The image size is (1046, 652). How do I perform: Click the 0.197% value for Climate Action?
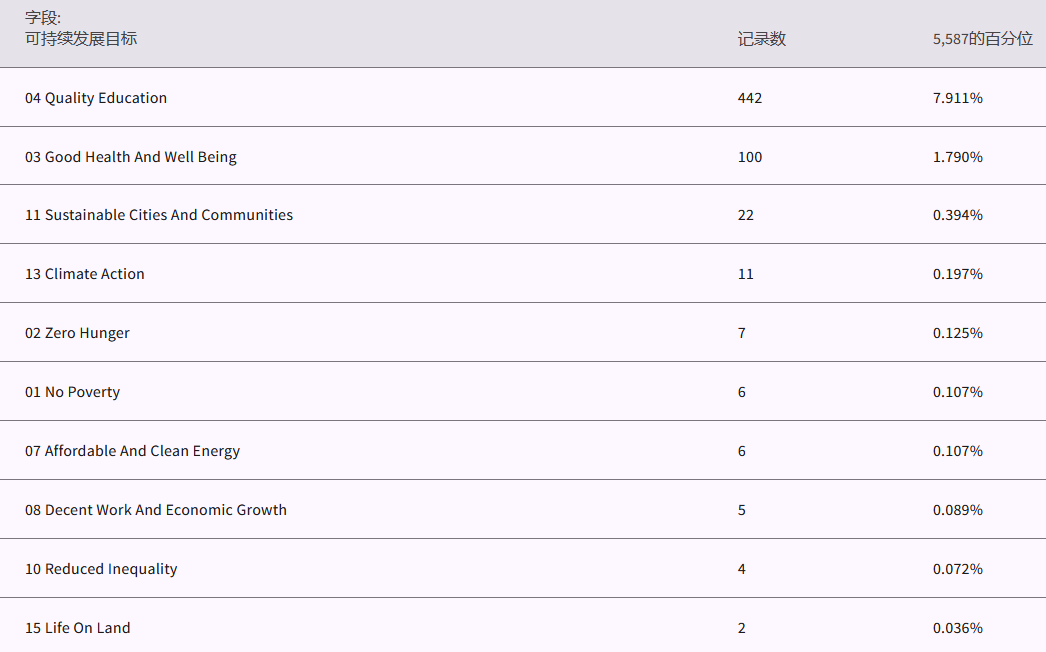click(x=957, y=274)
